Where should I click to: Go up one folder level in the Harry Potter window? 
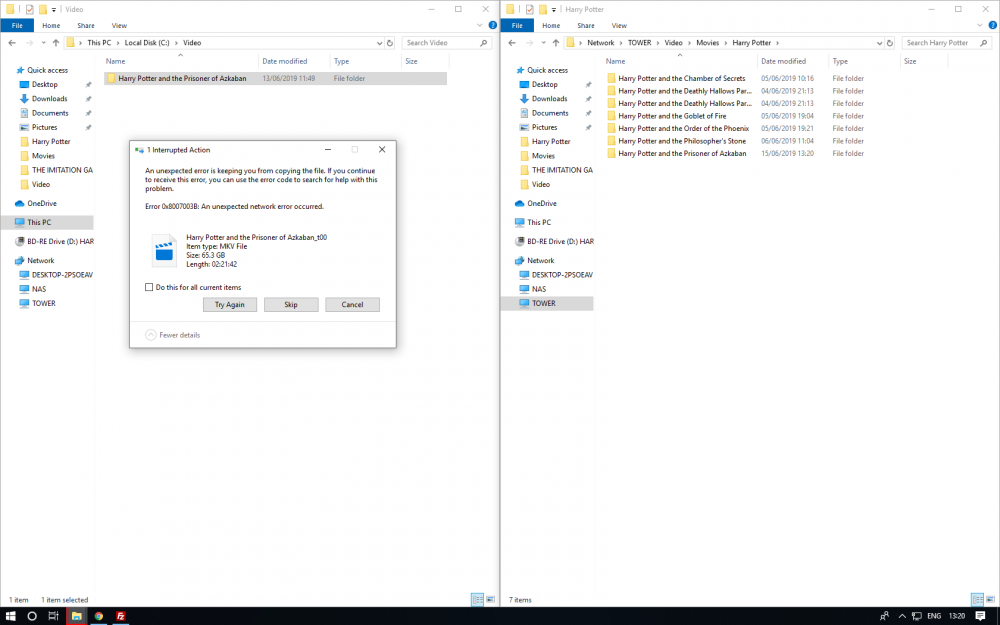(x=555, y=43)
